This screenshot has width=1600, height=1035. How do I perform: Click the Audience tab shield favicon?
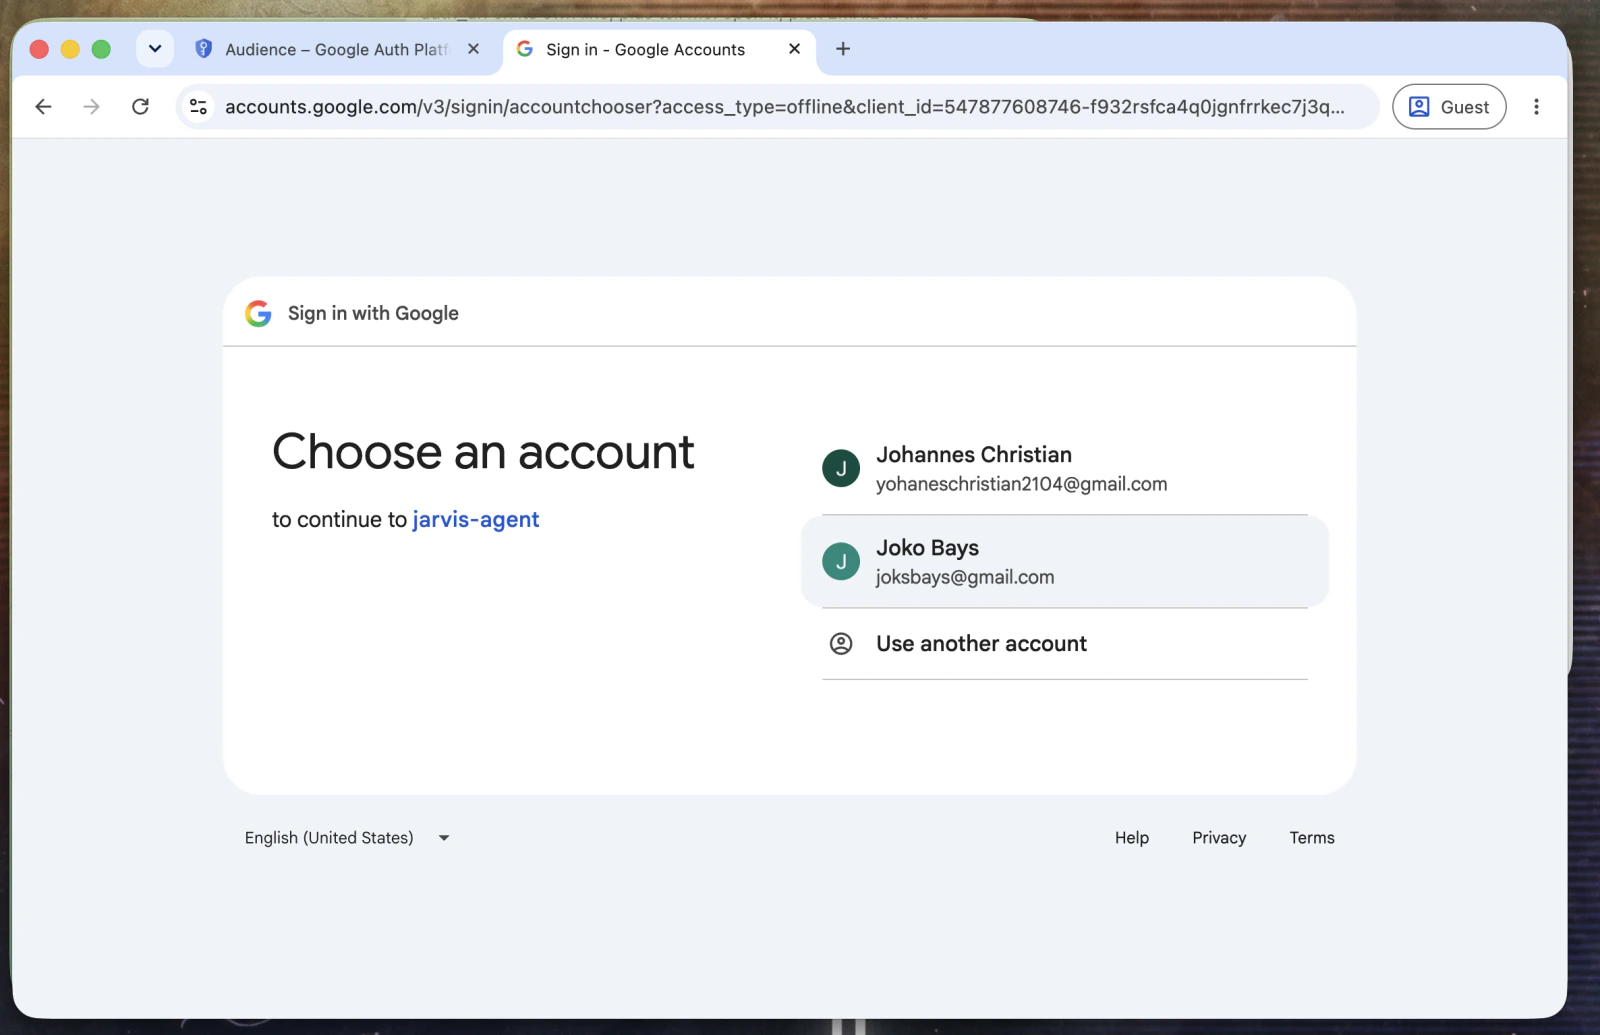click(x=204, y=49)
